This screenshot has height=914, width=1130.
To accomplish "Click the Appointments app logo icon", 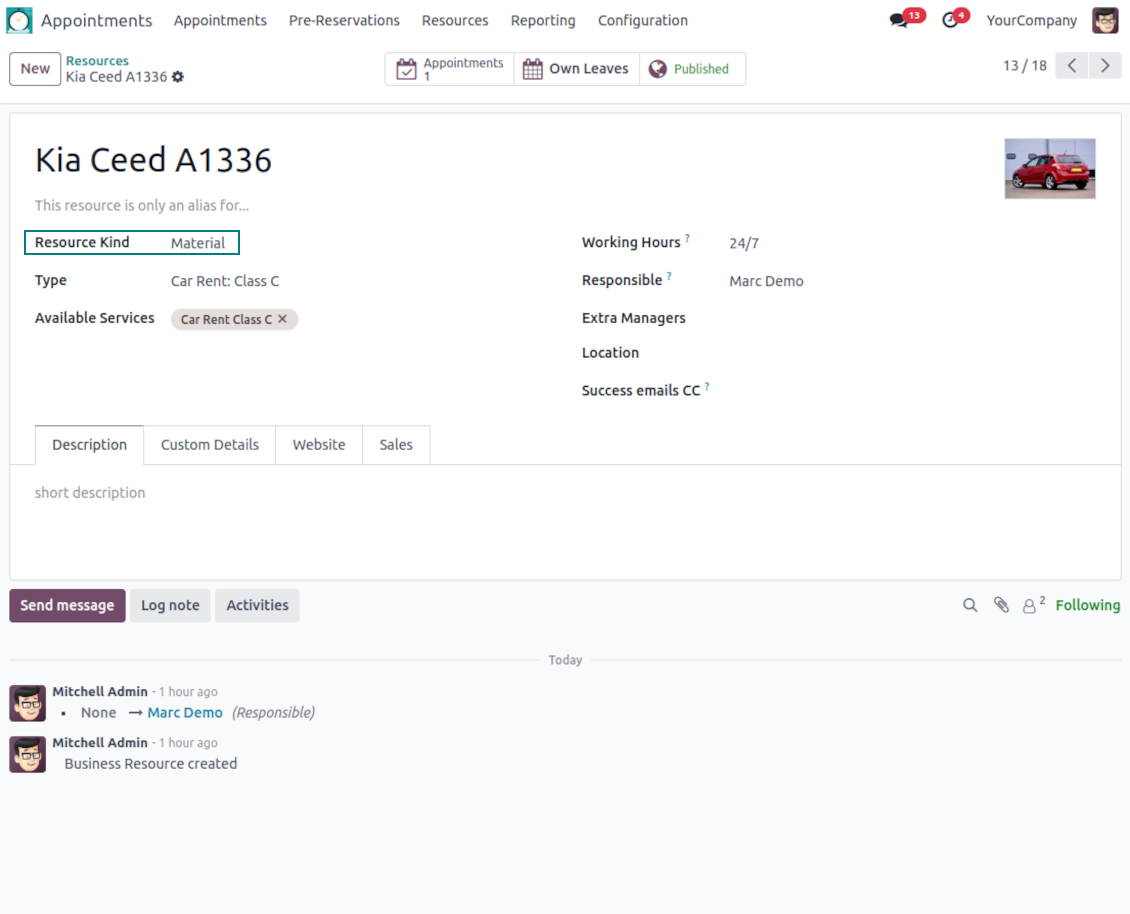I will [19, 20].
